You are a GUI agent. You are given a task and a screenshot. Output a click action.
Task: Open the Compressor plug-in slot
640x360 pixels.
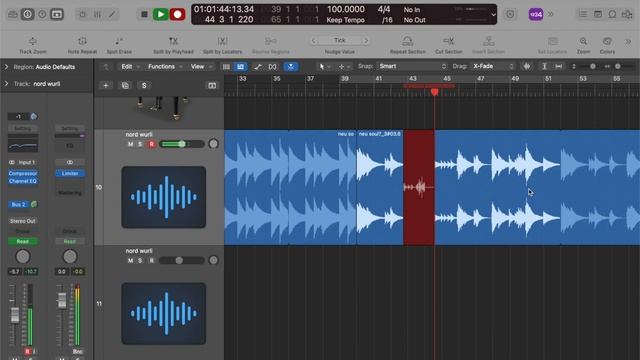tap(23, 173)
